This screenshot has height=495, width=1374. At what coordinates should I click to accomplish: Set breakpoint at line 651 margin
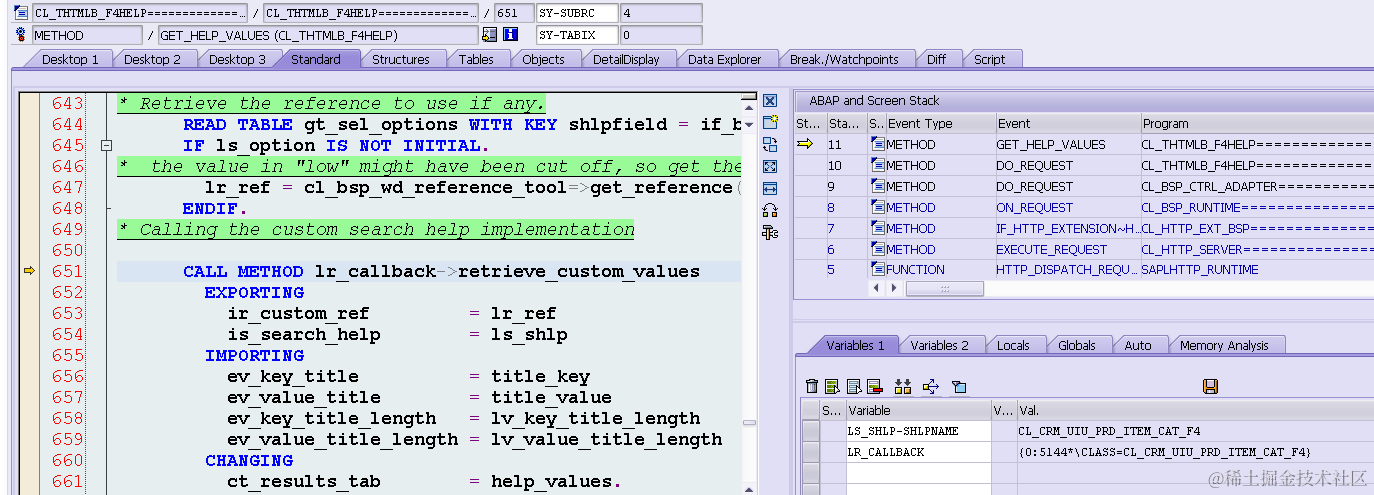(29, 271)
